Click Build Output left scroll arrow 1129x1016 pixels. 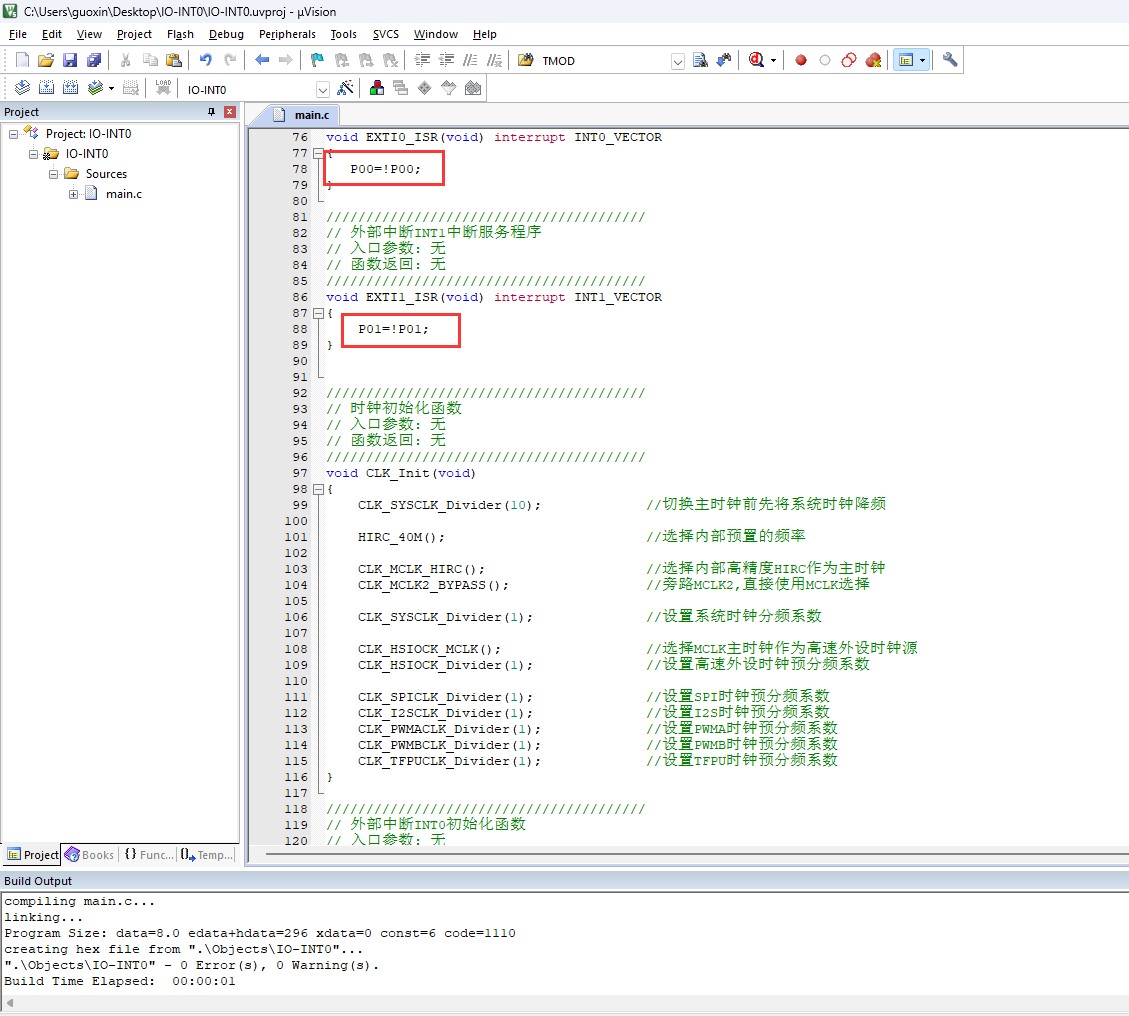(x=9, y=1002)
